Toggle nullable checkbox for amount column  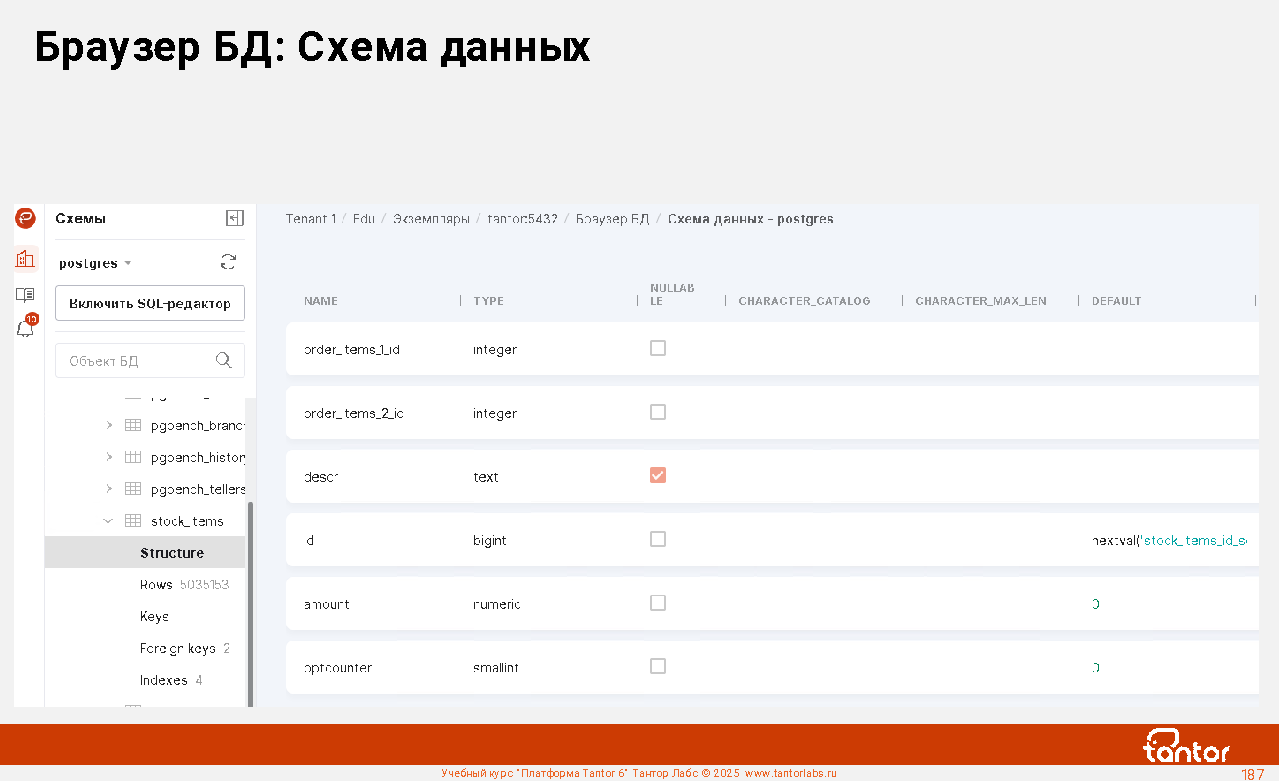(657, 602)
